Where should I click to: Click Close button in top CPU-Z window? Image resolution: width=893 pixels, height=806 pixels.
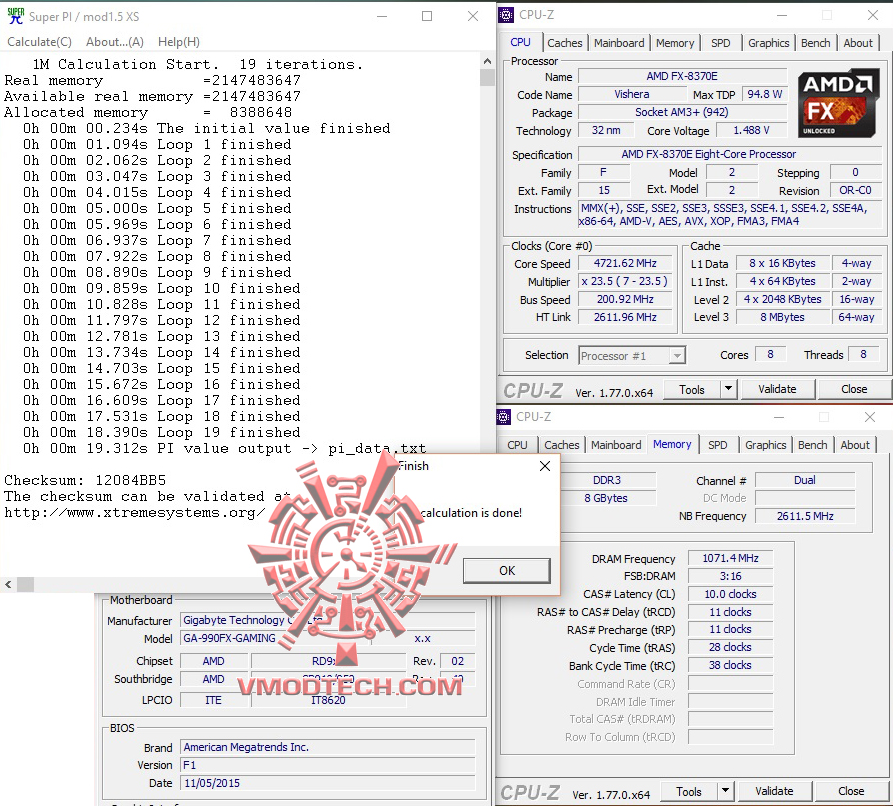[854, 390]
